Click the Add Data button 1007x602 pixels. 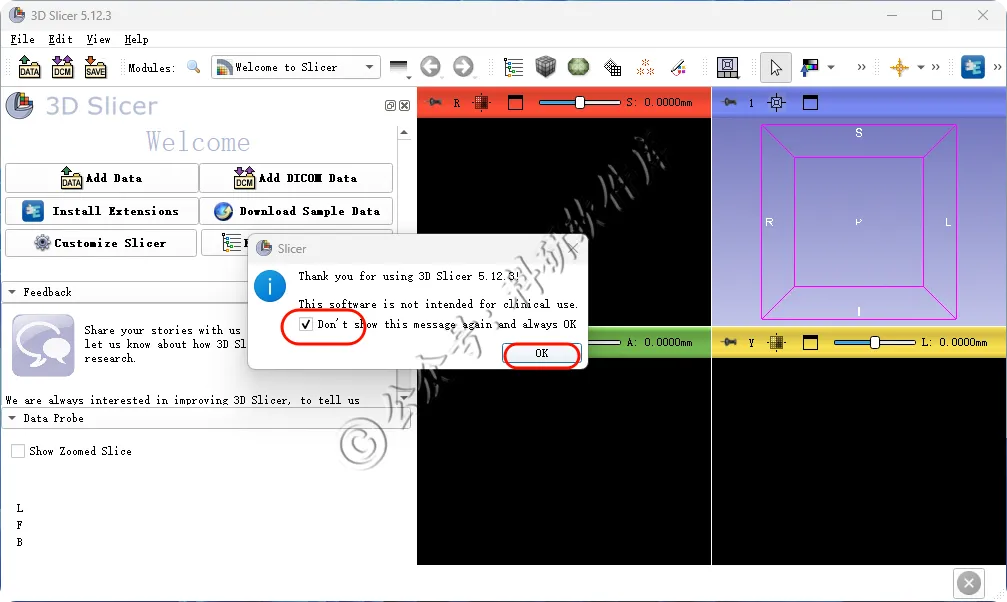(101, 178)
